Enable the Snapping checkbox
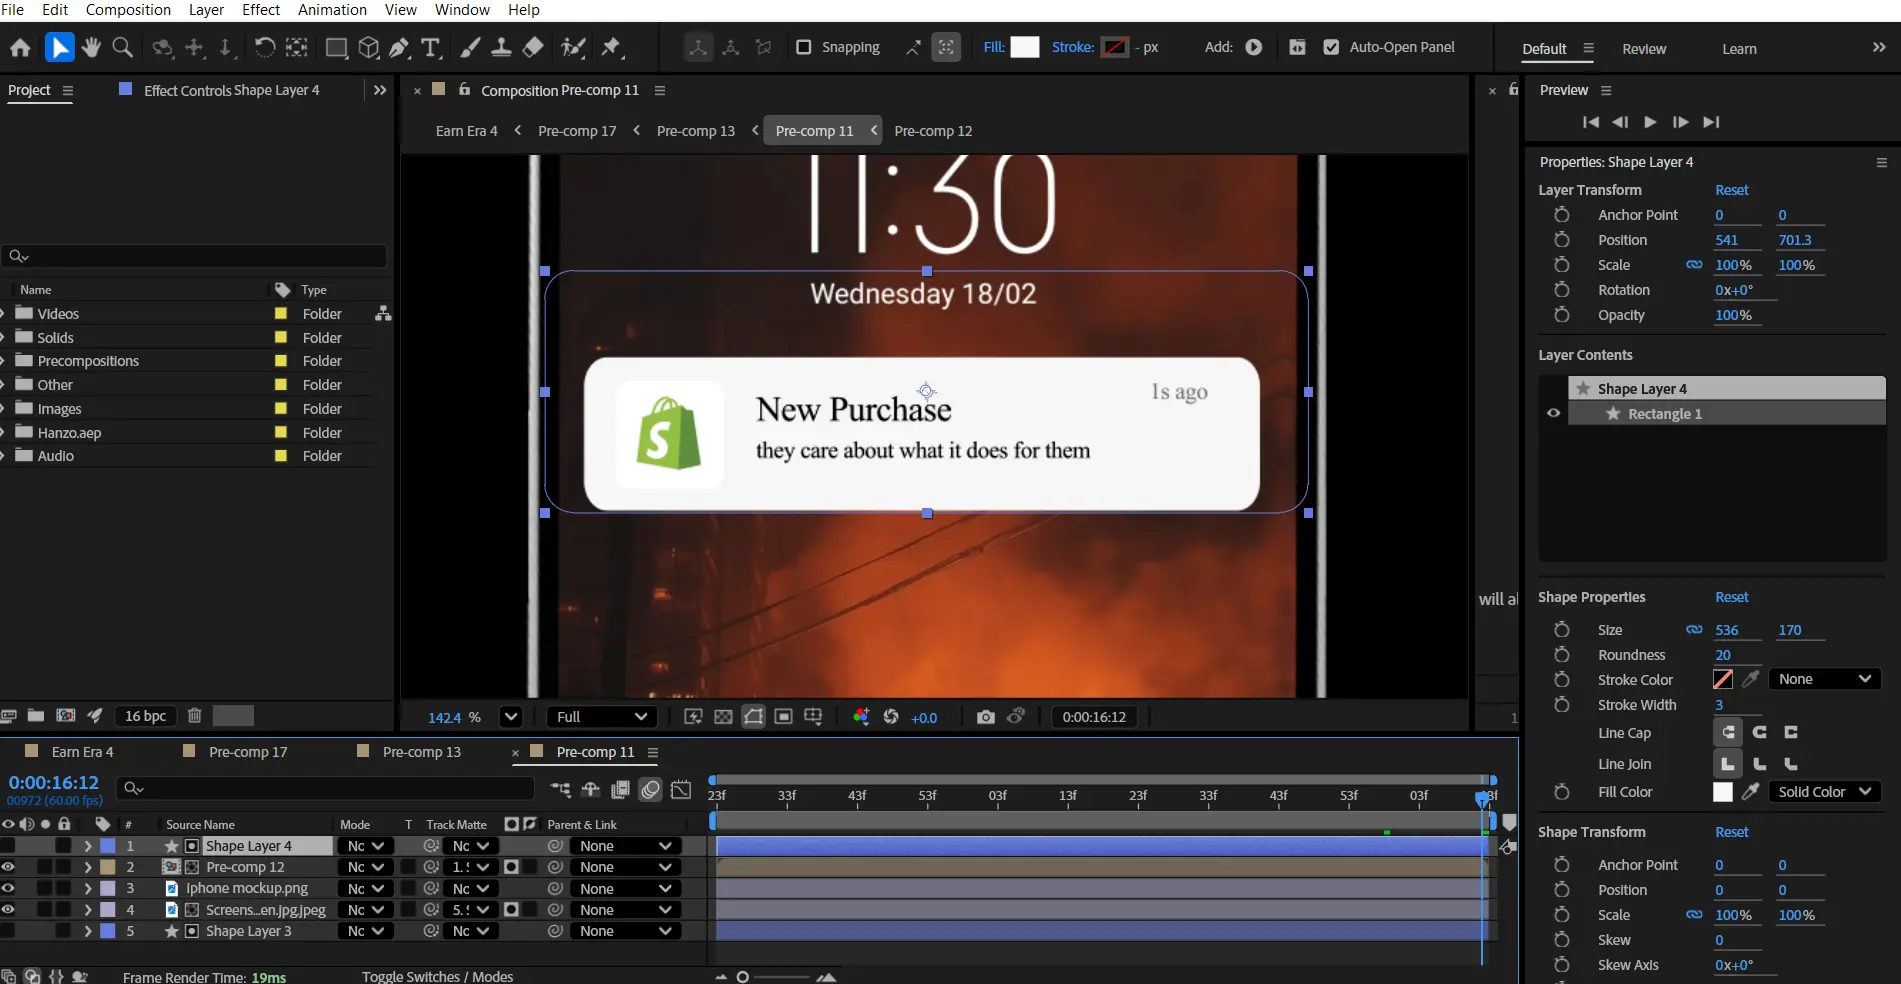The image size is (1901, 984). pos(803,47)
